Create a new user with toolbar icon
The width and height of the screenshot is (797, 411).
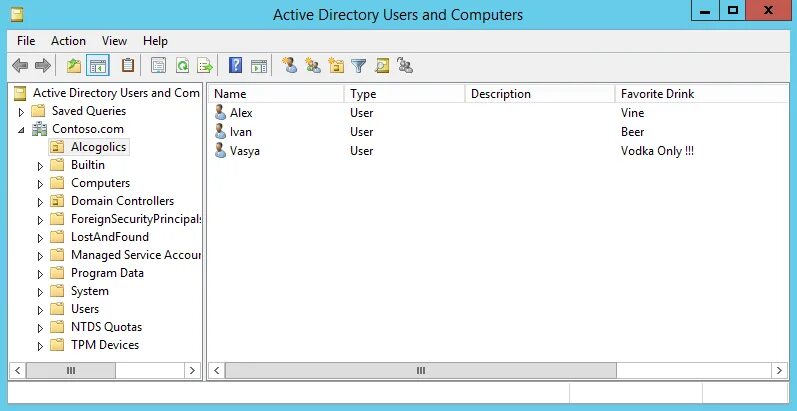290,66
